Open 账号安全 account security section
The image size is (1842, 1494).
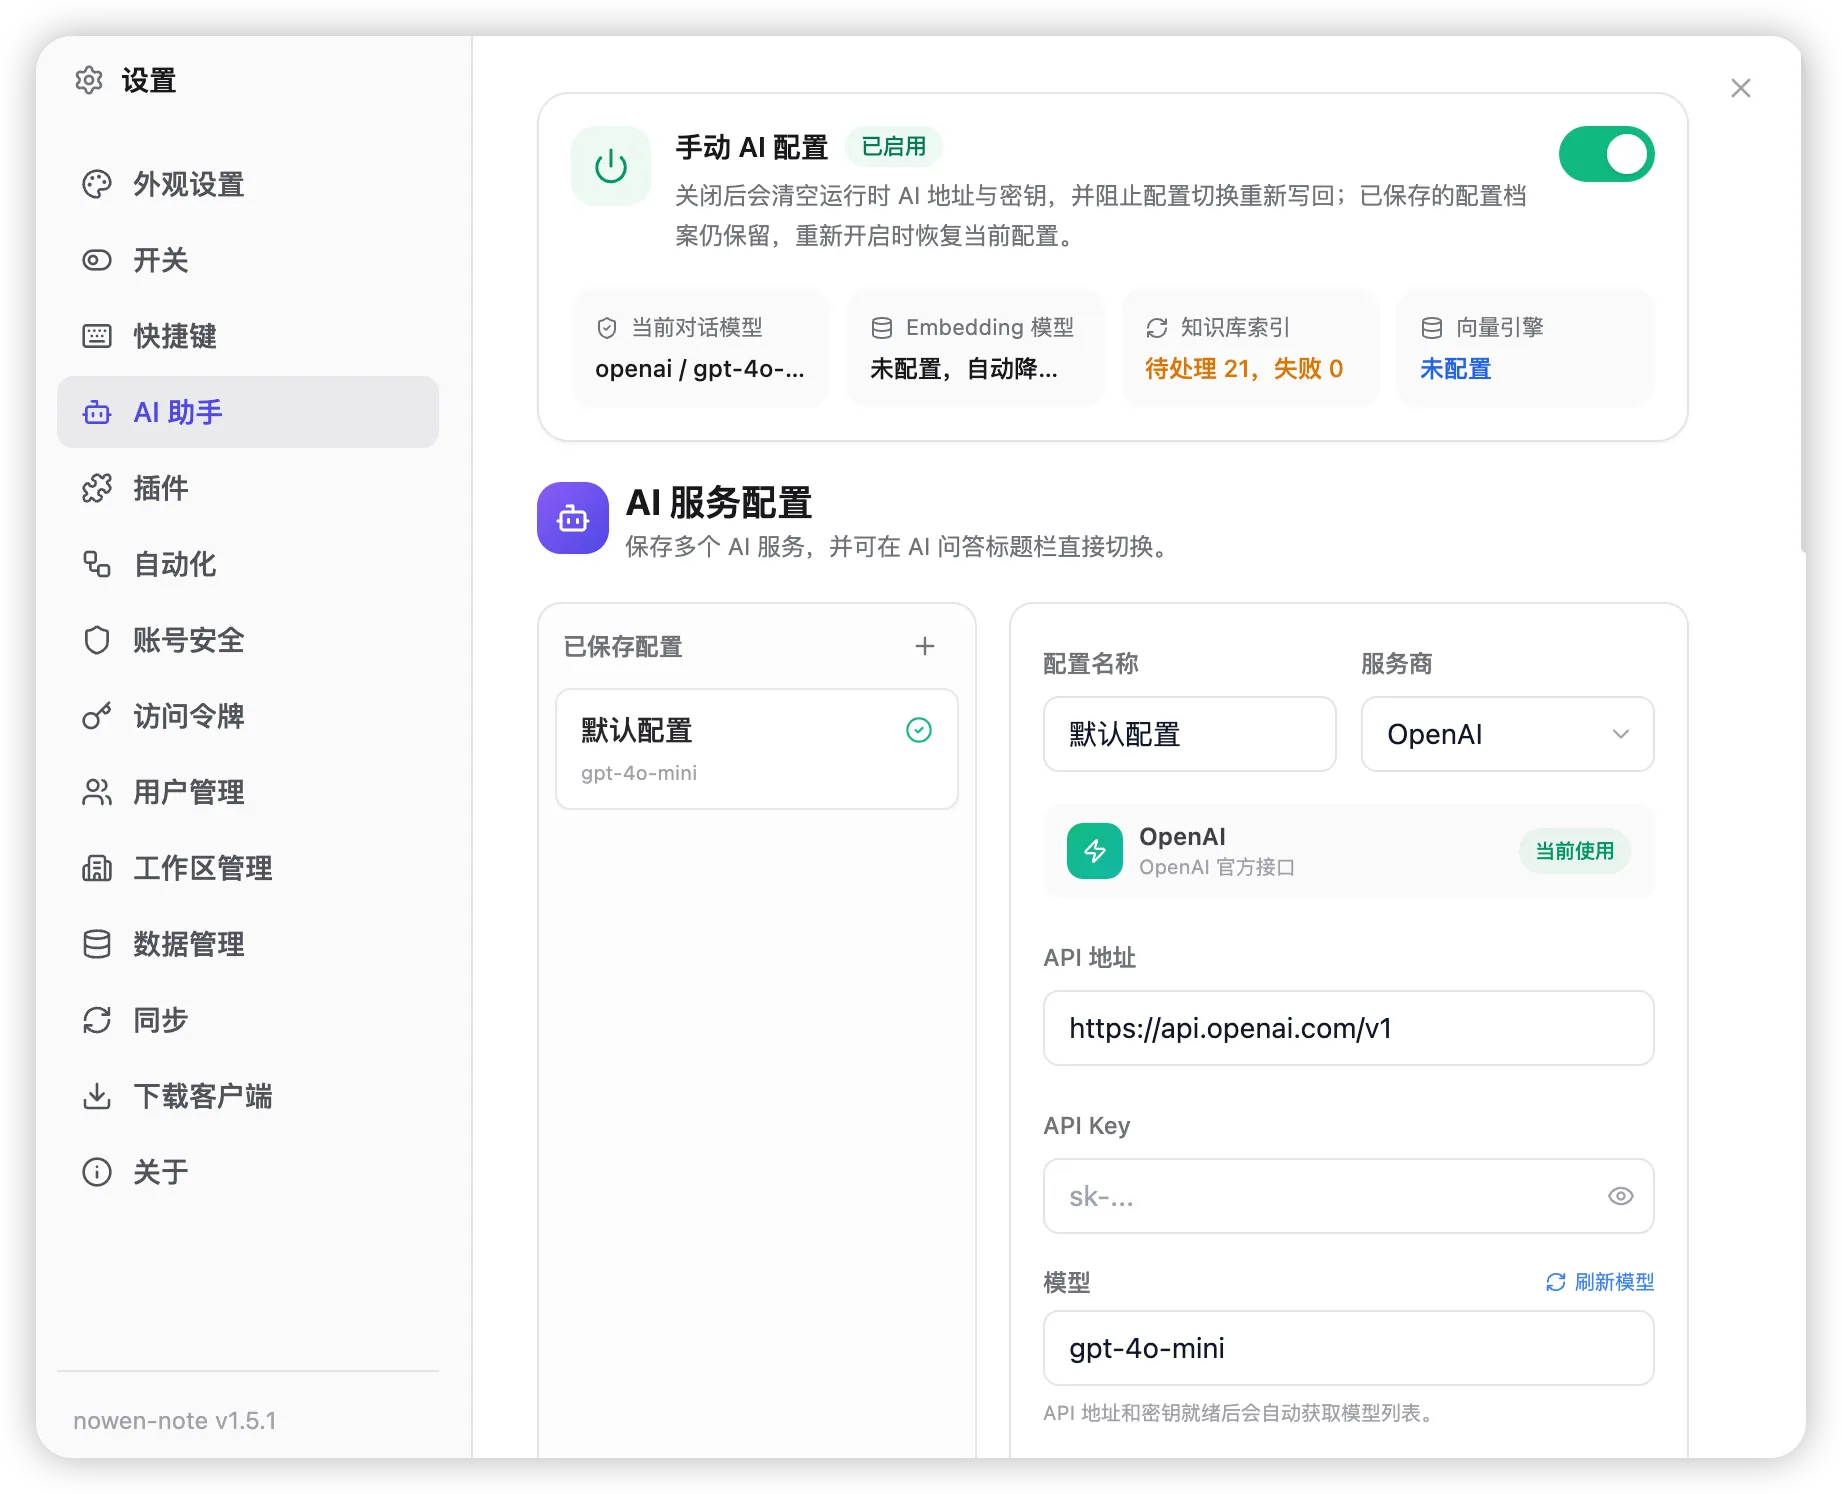coord(247,640)
